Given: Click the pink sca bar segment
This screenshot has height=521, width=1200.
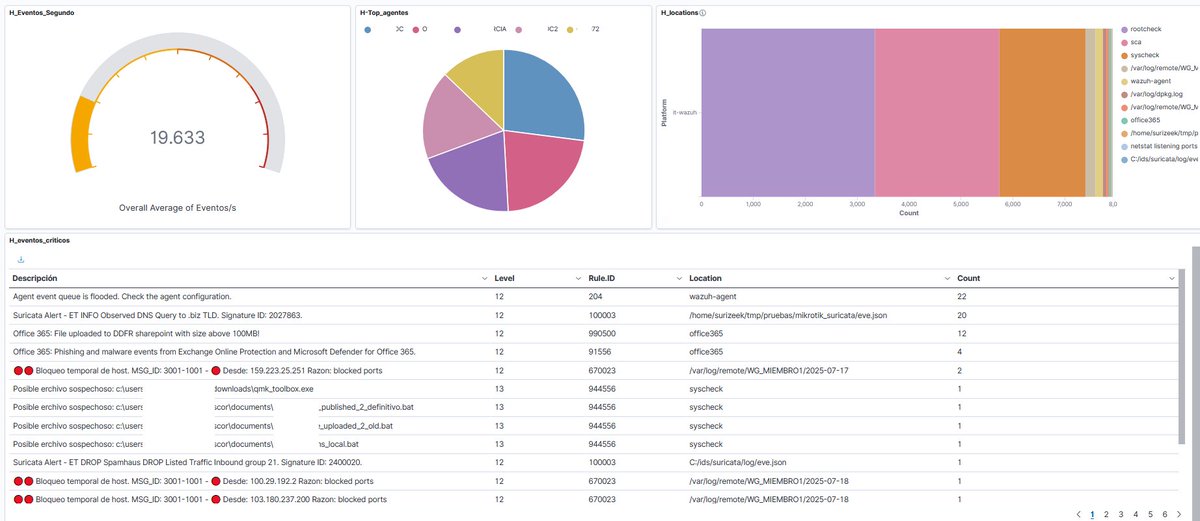Looking at the screenshot, I should coord(937,111).
